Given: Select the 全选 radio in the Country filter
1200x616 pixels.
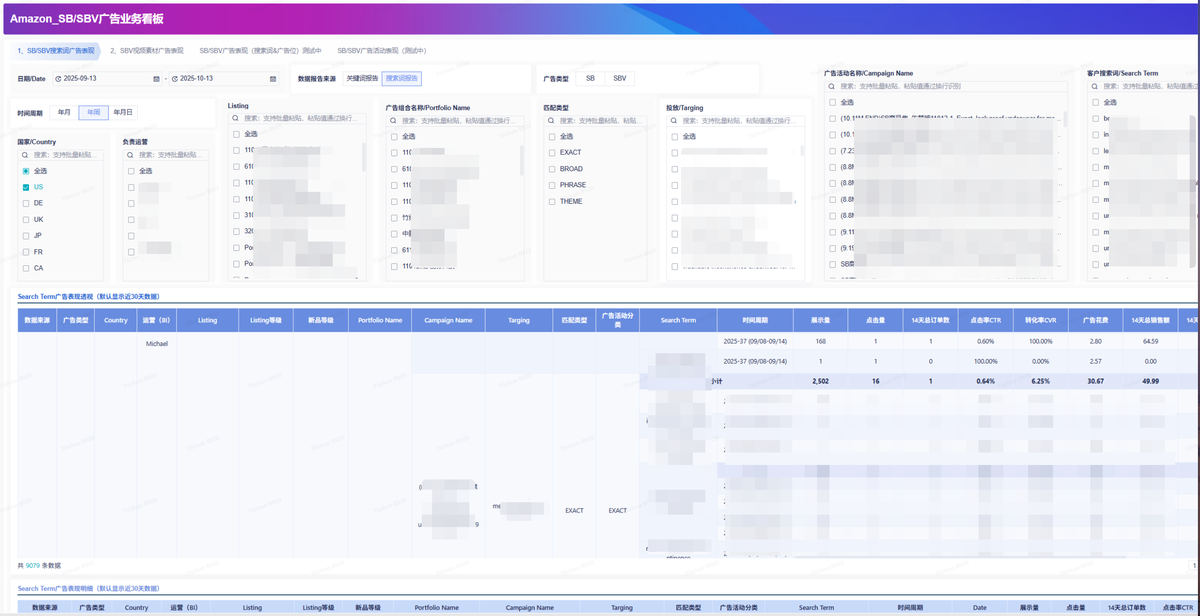Looking at the screenshot, I should tap(26, 171).
